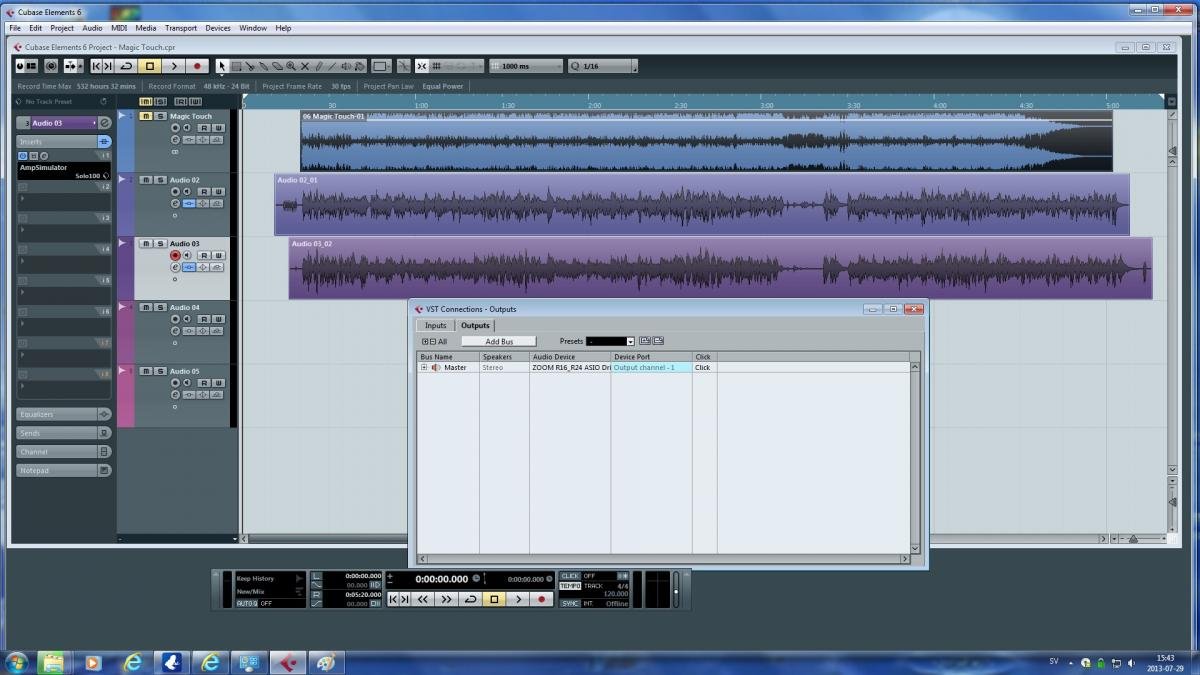Open the Transport menu
Screen dimensions: 1200x675
pyautogui.click(x=180, y=28)
